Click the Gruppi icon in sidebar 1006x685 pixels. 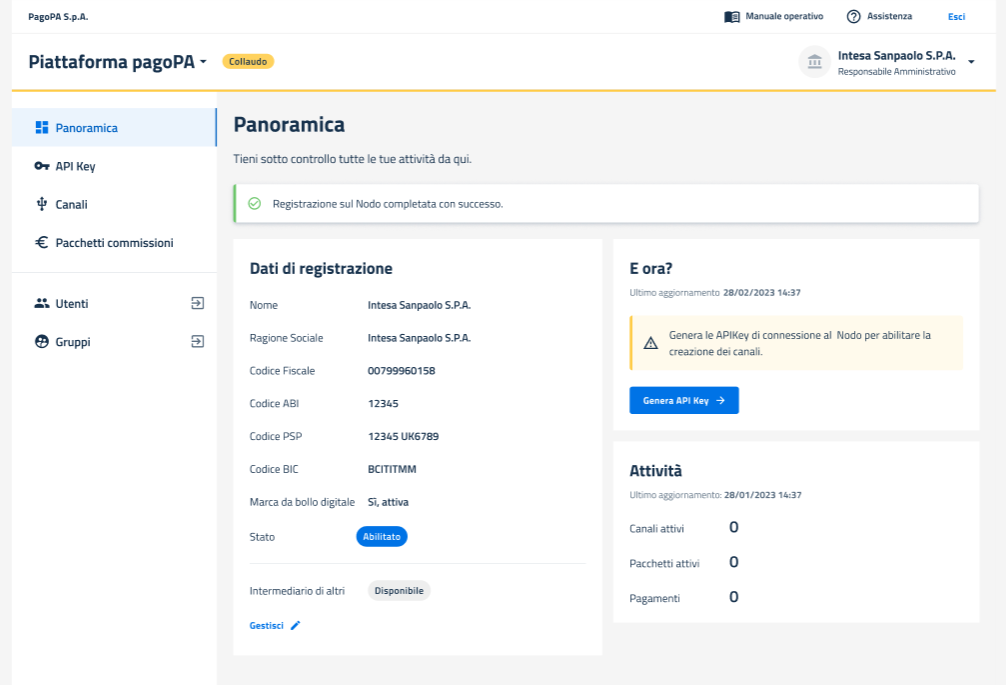pyautogui.click(x=42, y=341)
